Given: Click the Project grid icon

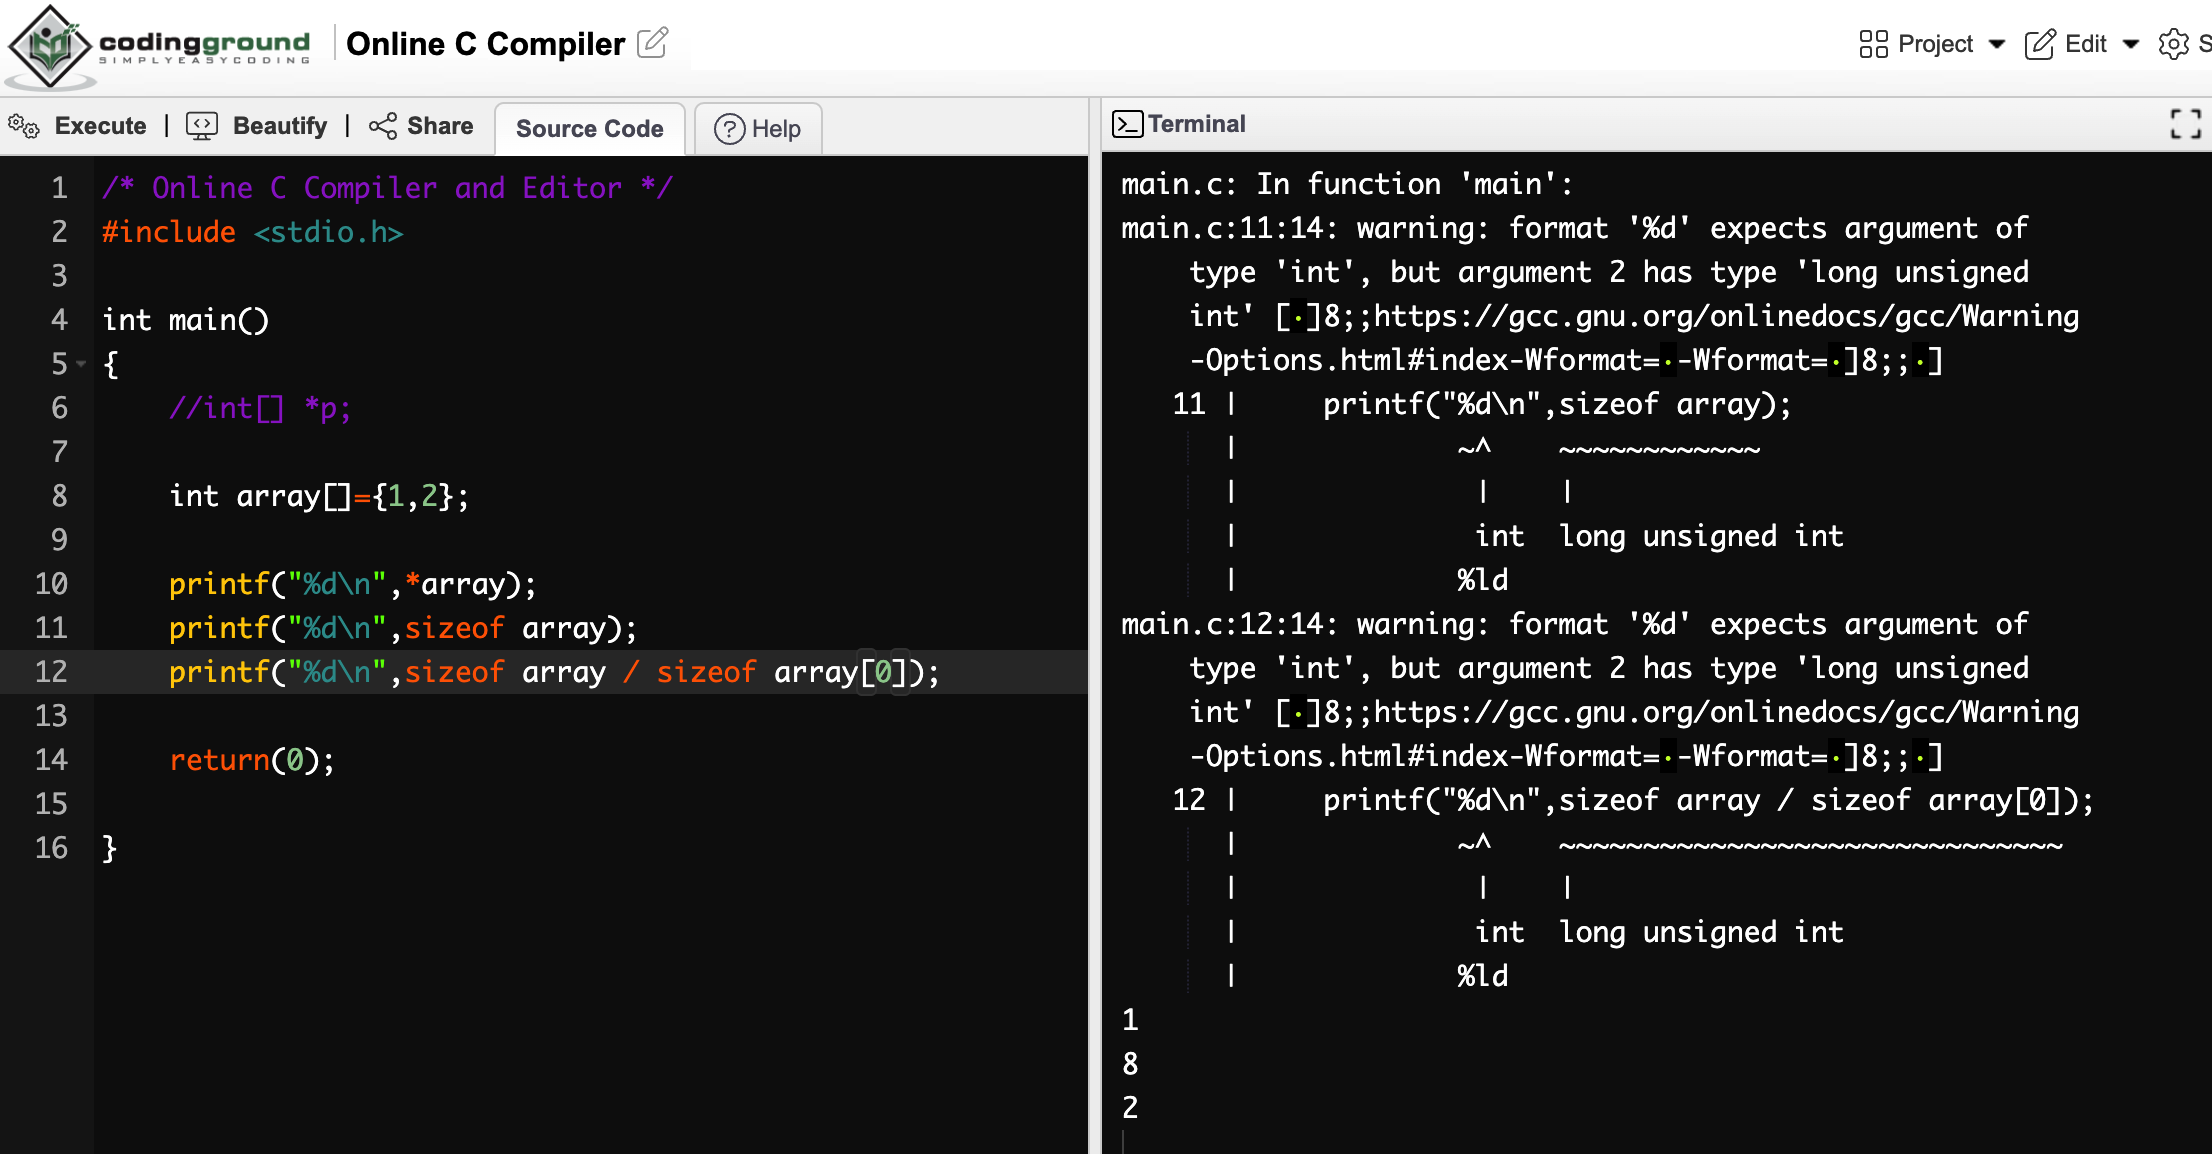Looking at the screenshot, I should click(x=1873, y=44).
